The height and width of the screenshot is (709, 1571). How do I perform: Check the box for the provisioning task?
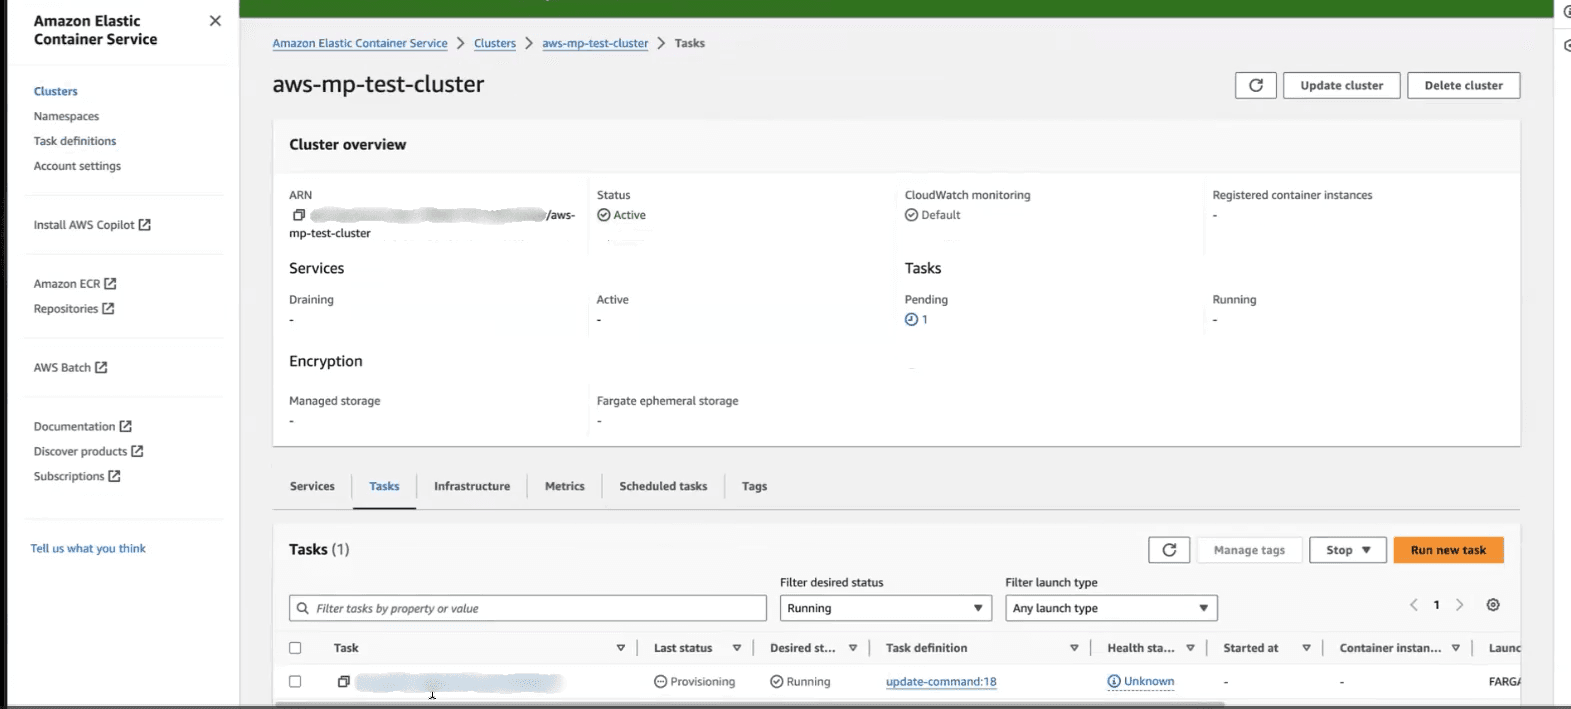coord(295,682)
